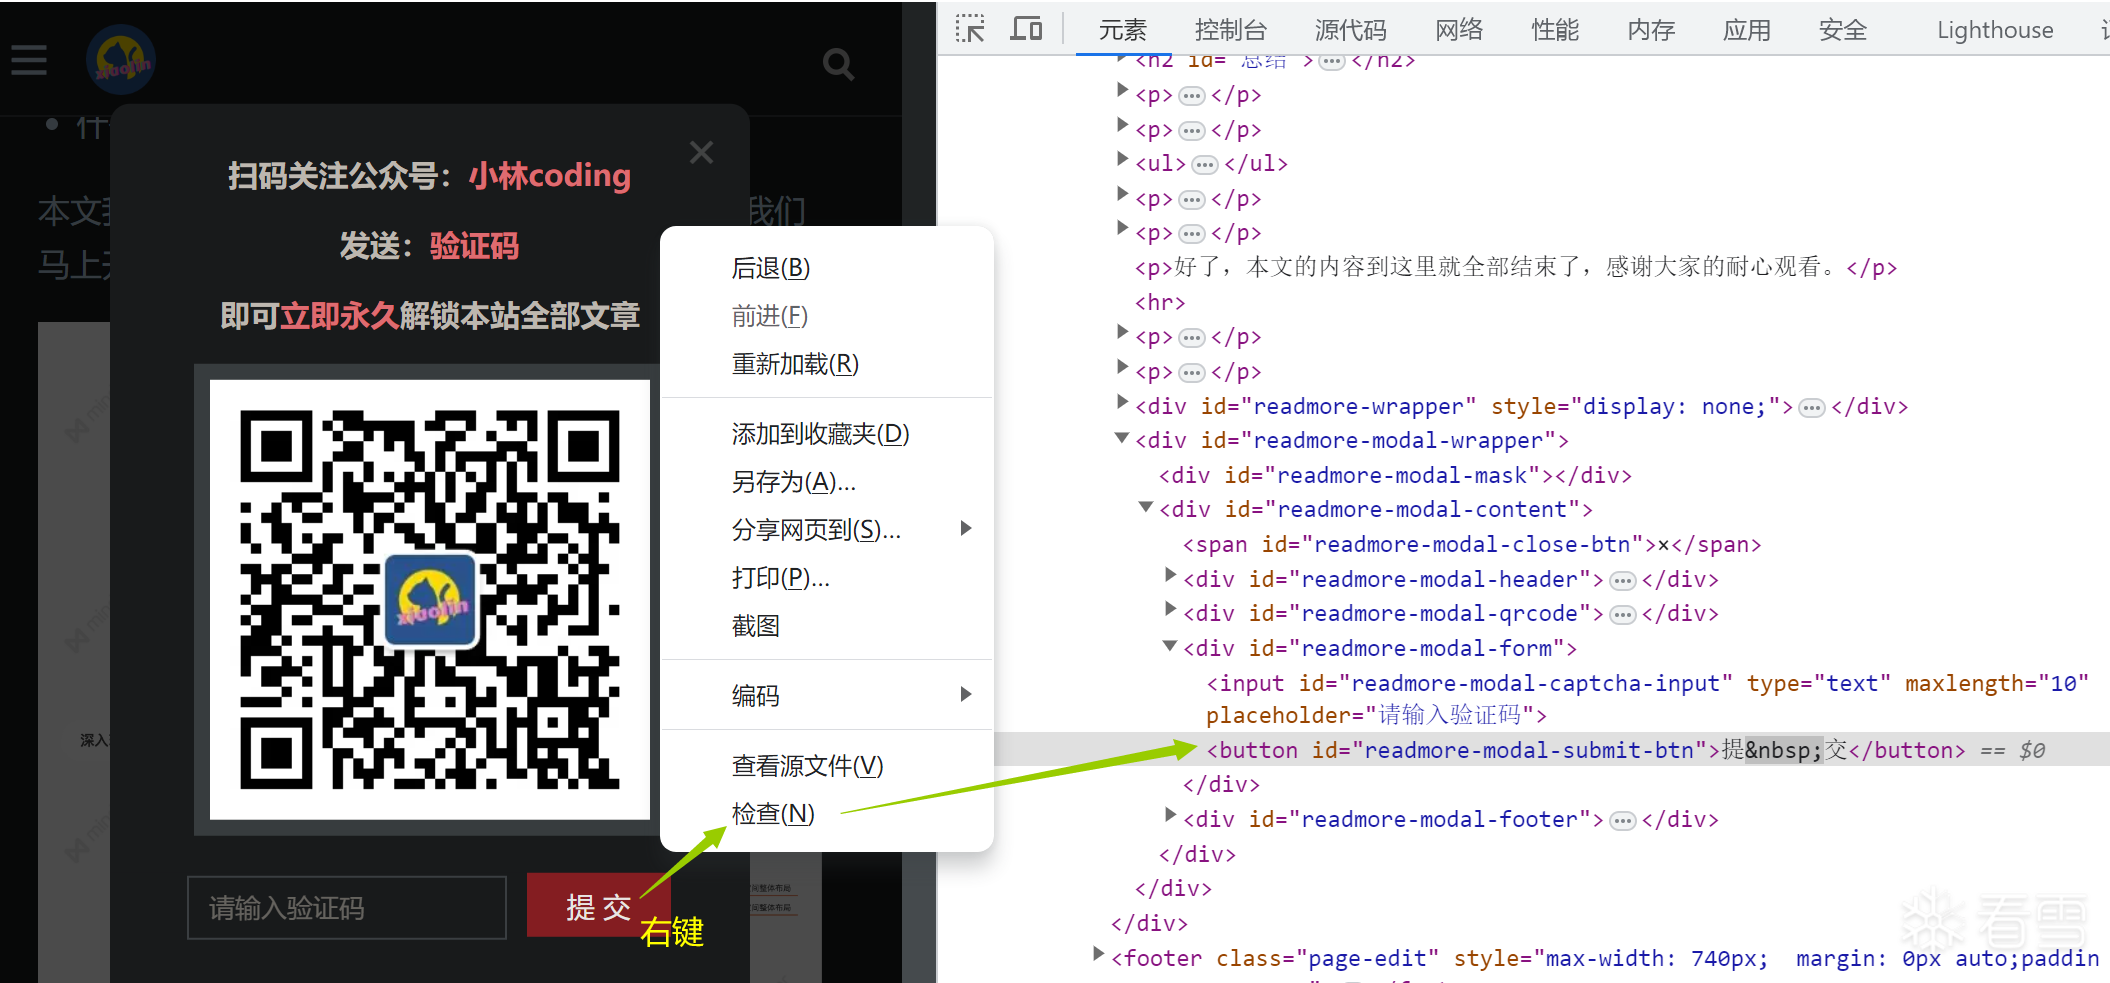
Task: Expand the footer page-edit node
Action: tap(1098, 954)
